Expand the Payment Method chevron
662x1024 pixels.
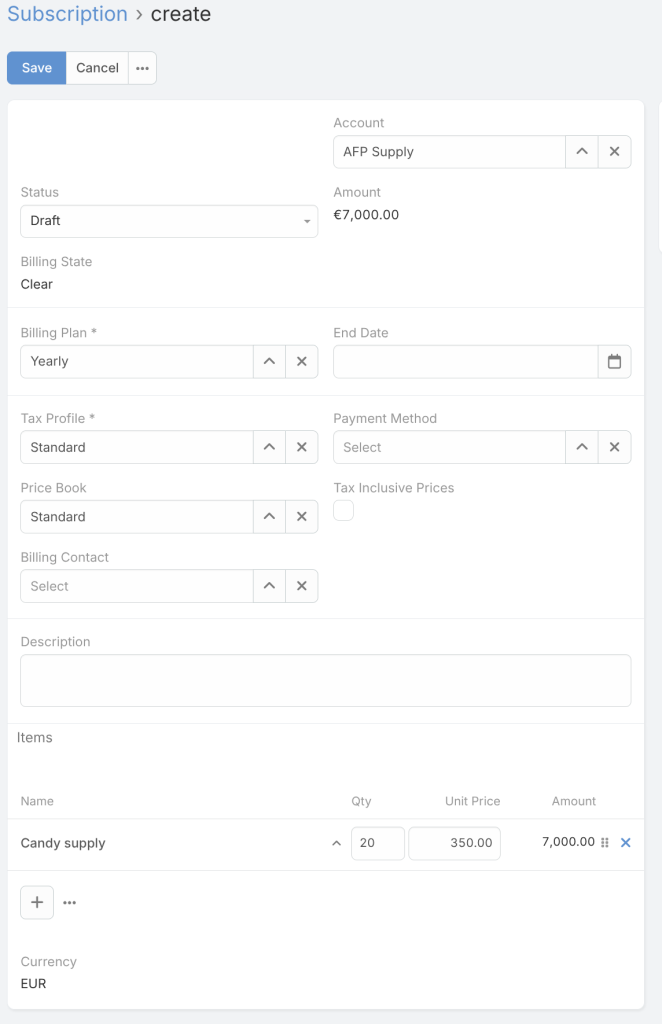coord(581,447)
